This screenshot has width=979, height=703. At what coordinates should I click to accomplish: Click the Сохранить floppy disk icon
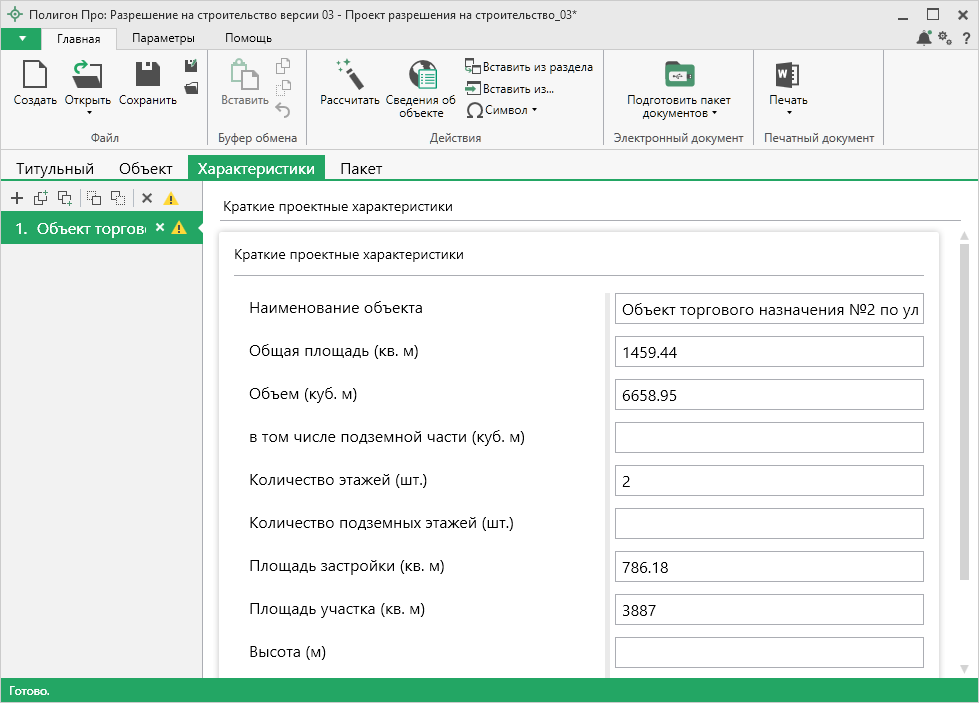click(x=147, y=76)
